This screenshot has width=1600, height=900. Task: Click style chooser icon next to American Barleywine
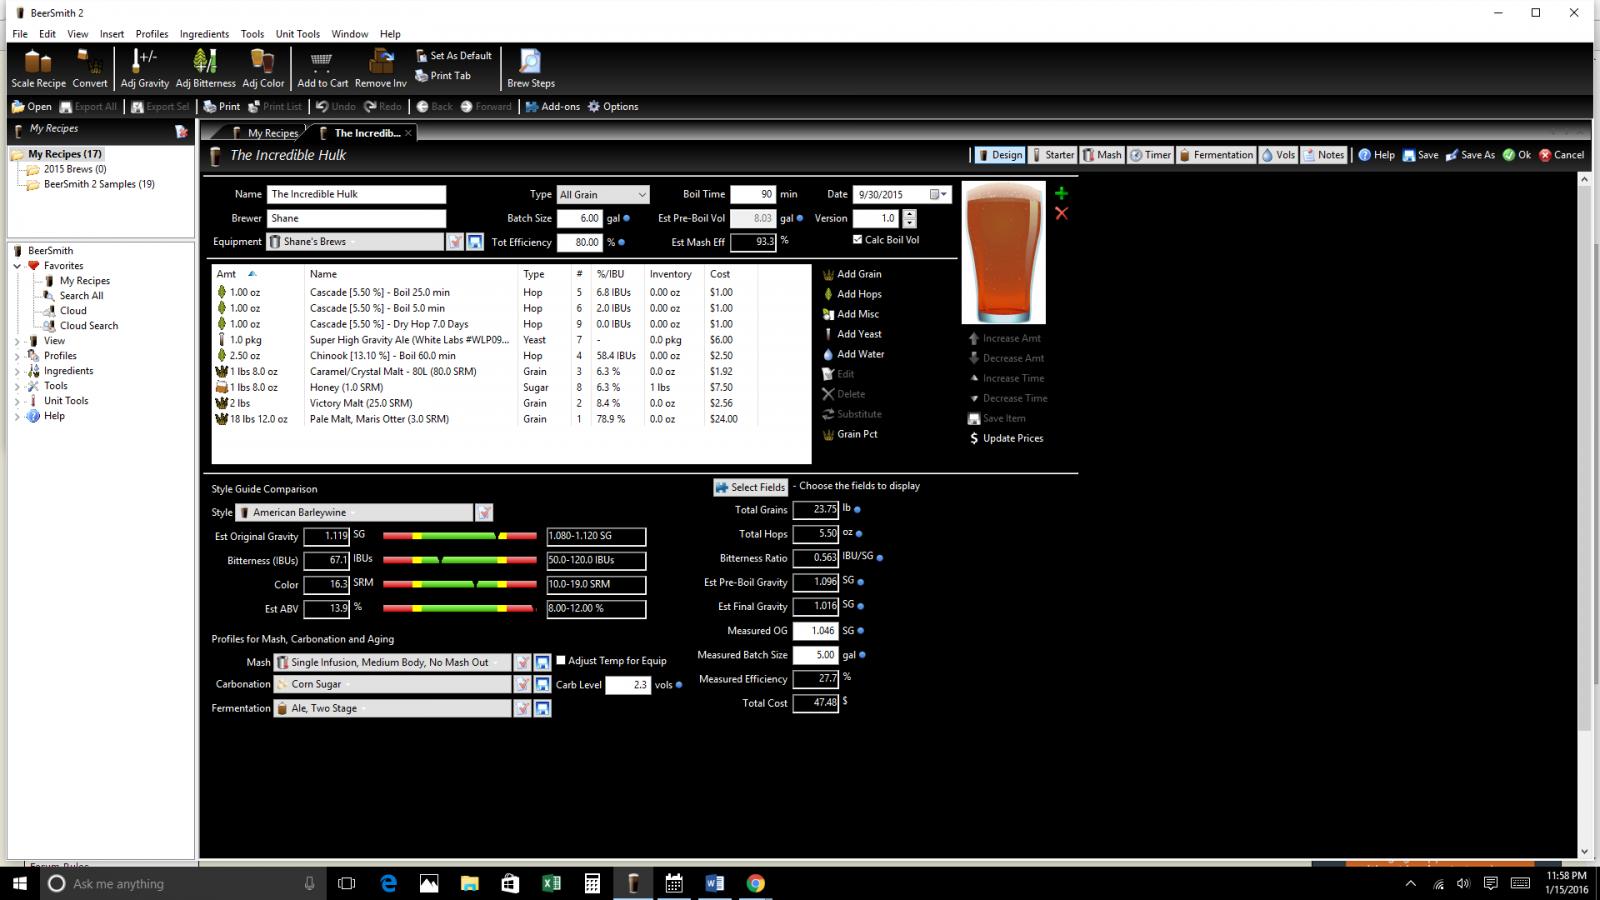click(484, 512)
